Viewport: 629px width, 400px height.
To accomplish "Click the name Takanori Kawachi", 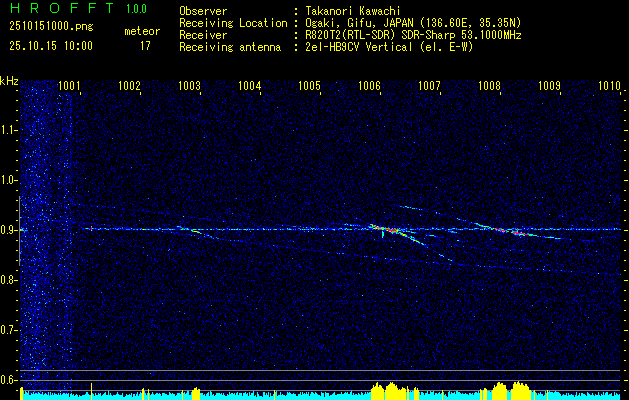I will coord(351,11).
